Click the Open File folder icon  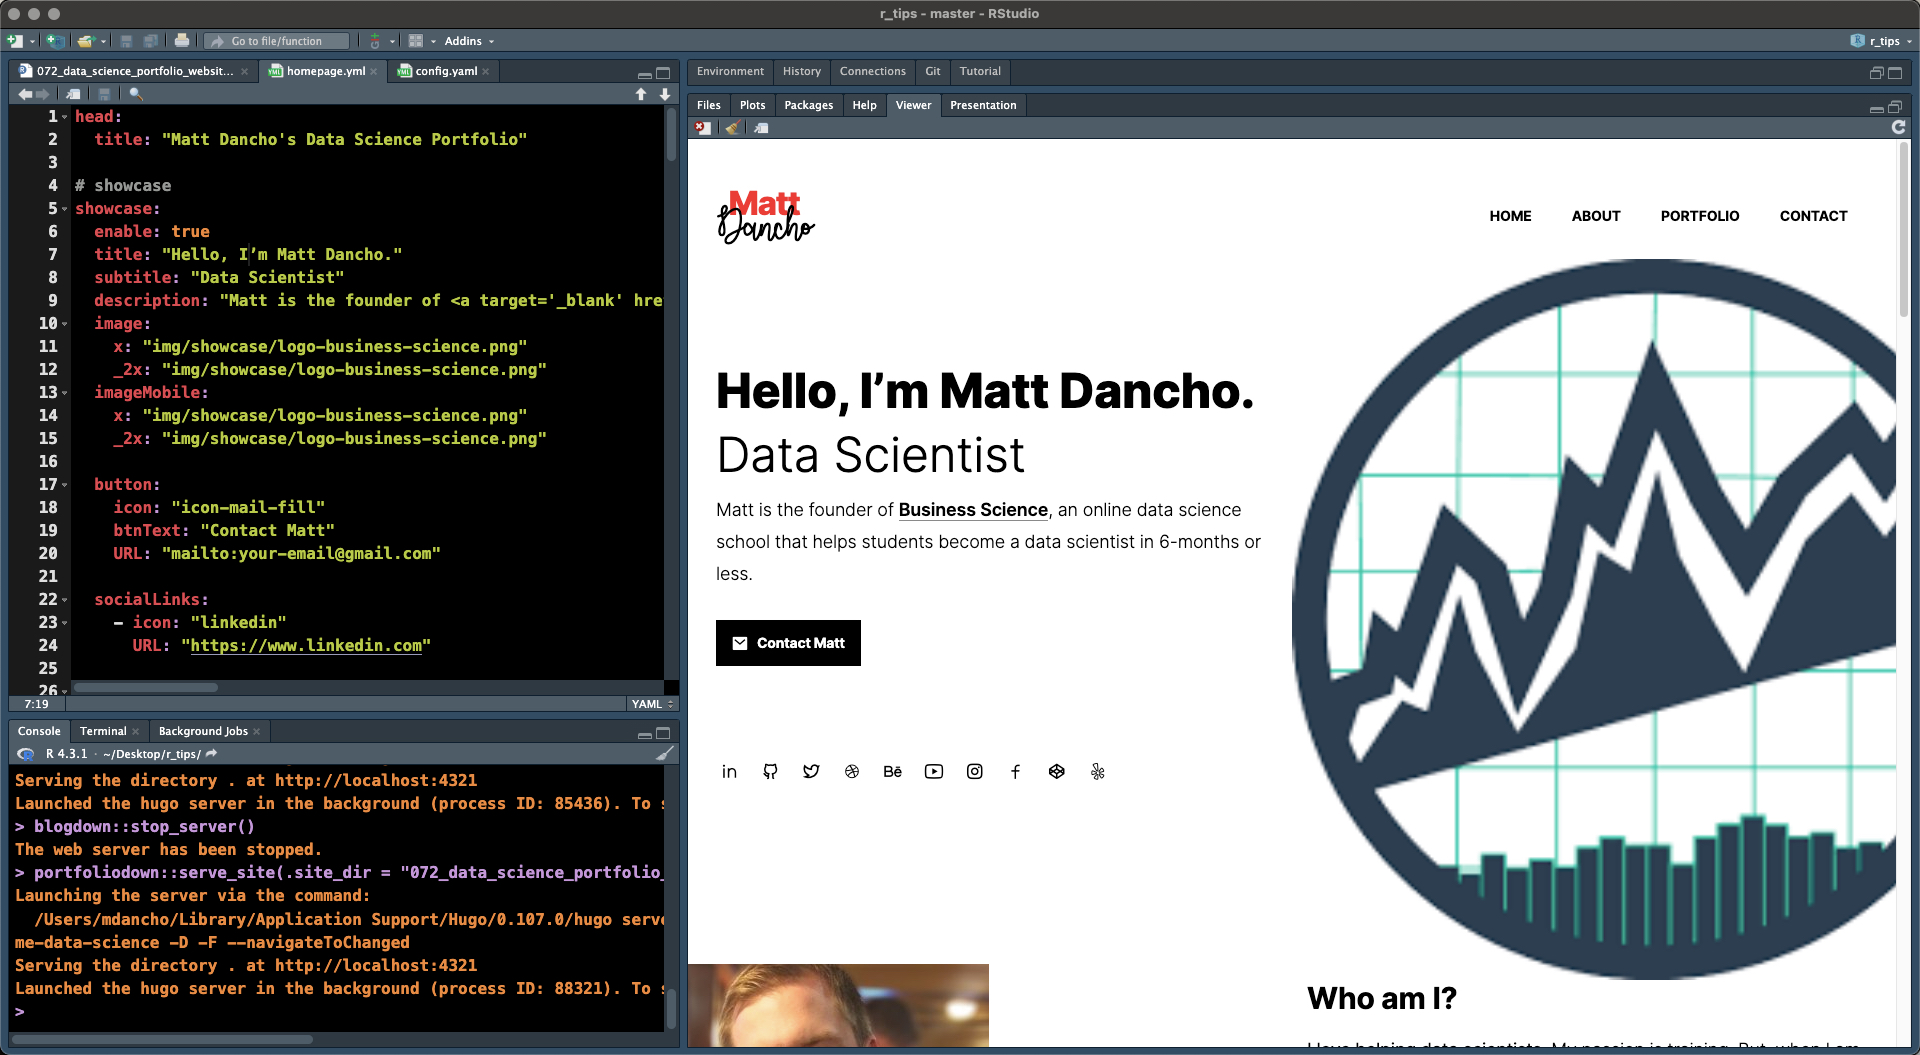(x=86, y=41)
